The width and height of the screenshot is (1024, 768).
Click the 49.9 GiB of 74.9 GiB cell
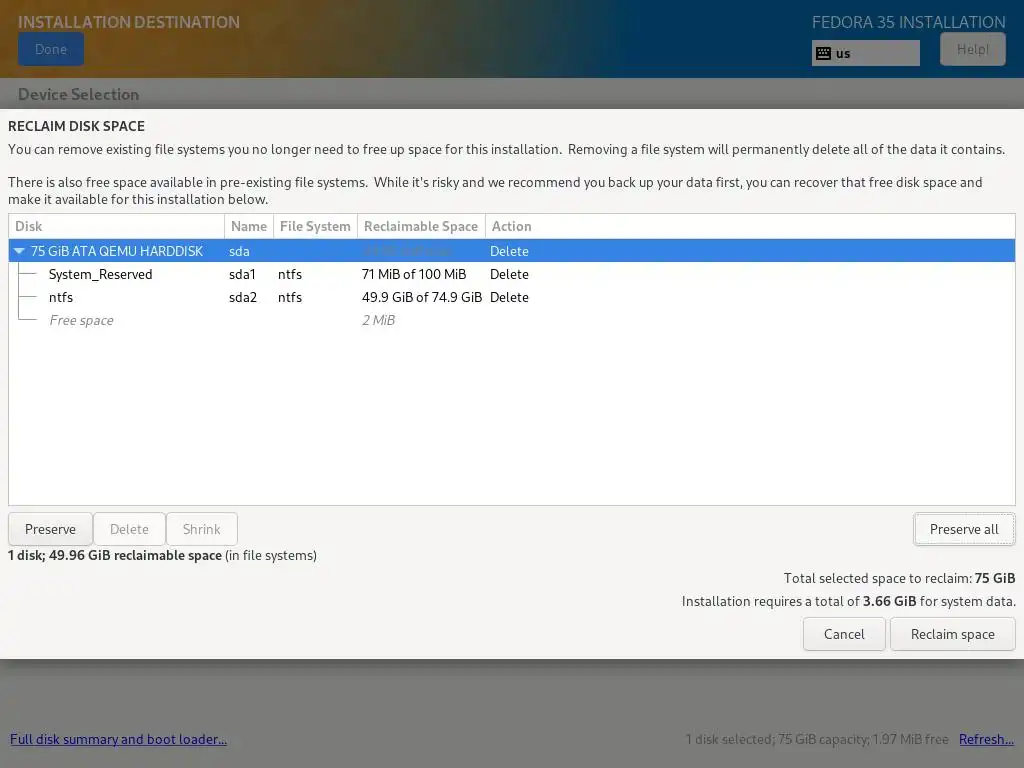(x=422, y=297)
